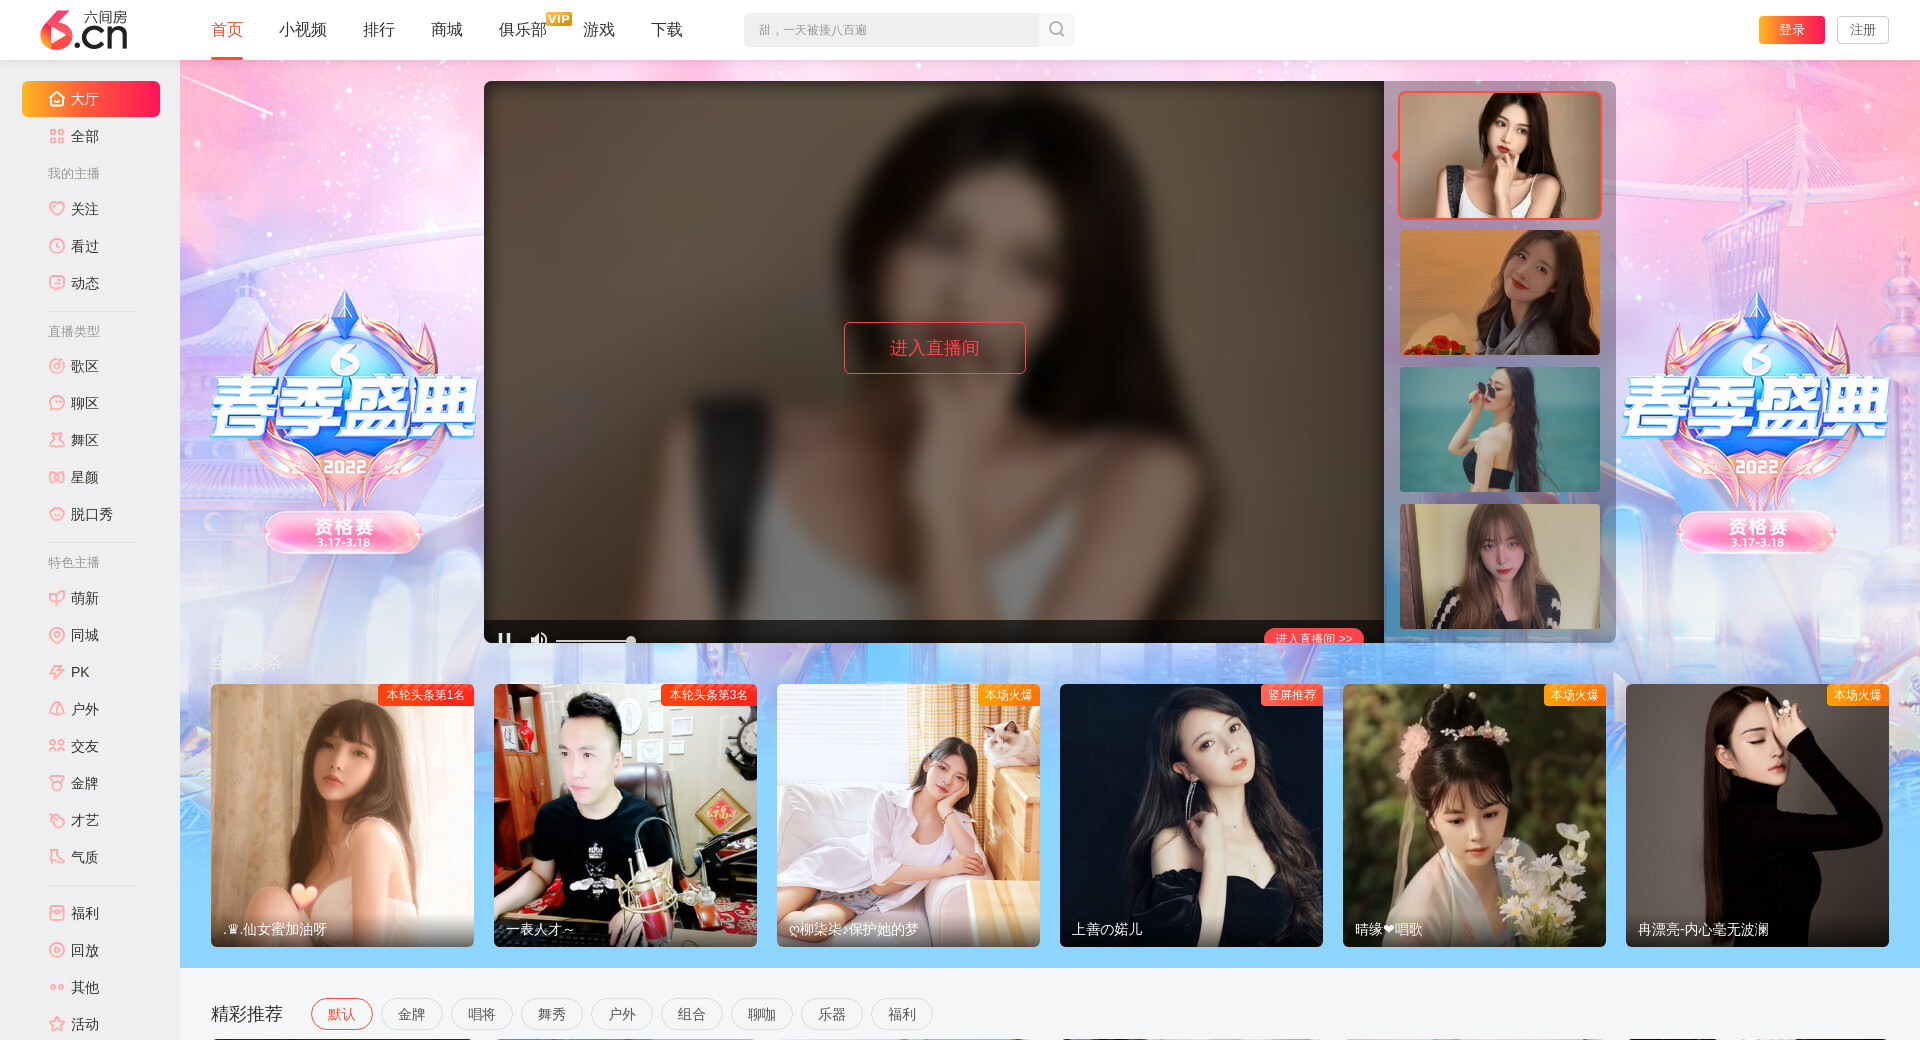Open the PK lightning icon
This screenshot has height=1040, width=1920.
pyautogui.click(x=57, y=672)
